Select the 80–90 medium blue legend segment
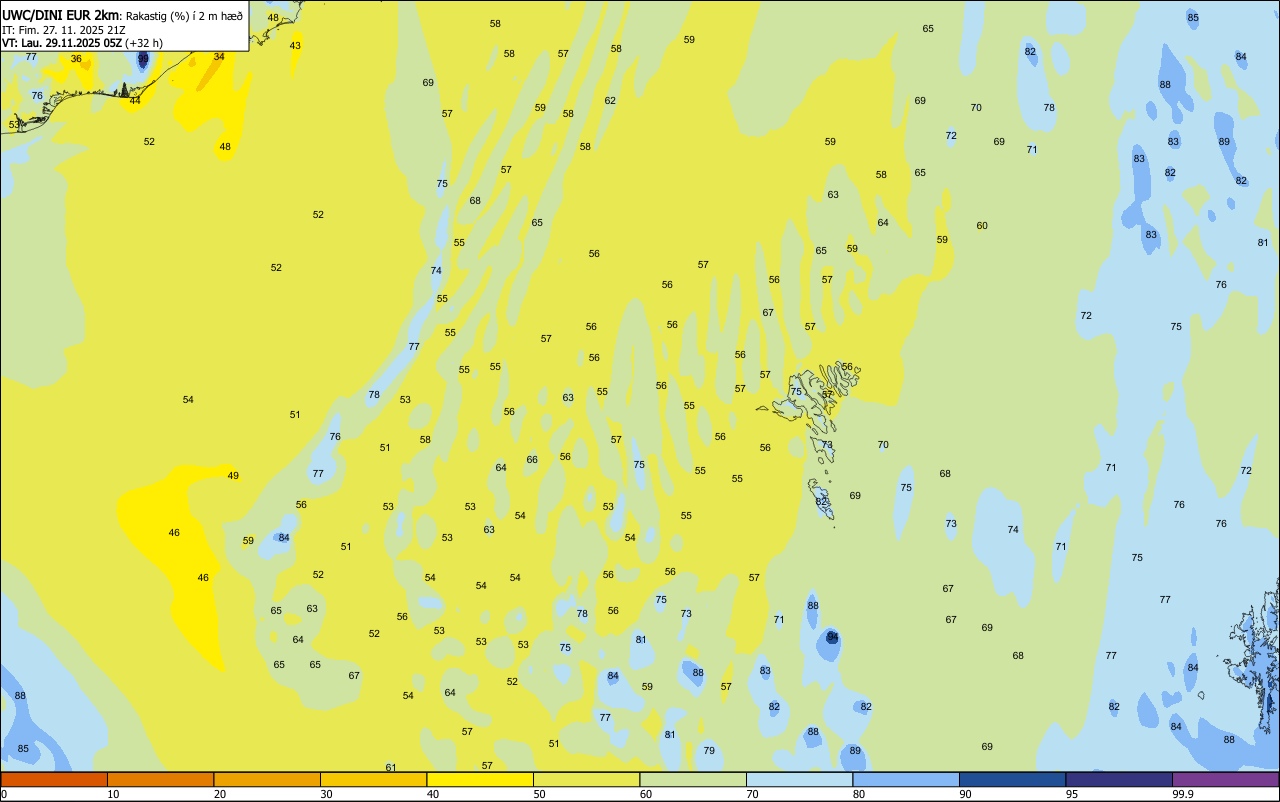This screenshot has height=802, width=1280. [906, 779]
